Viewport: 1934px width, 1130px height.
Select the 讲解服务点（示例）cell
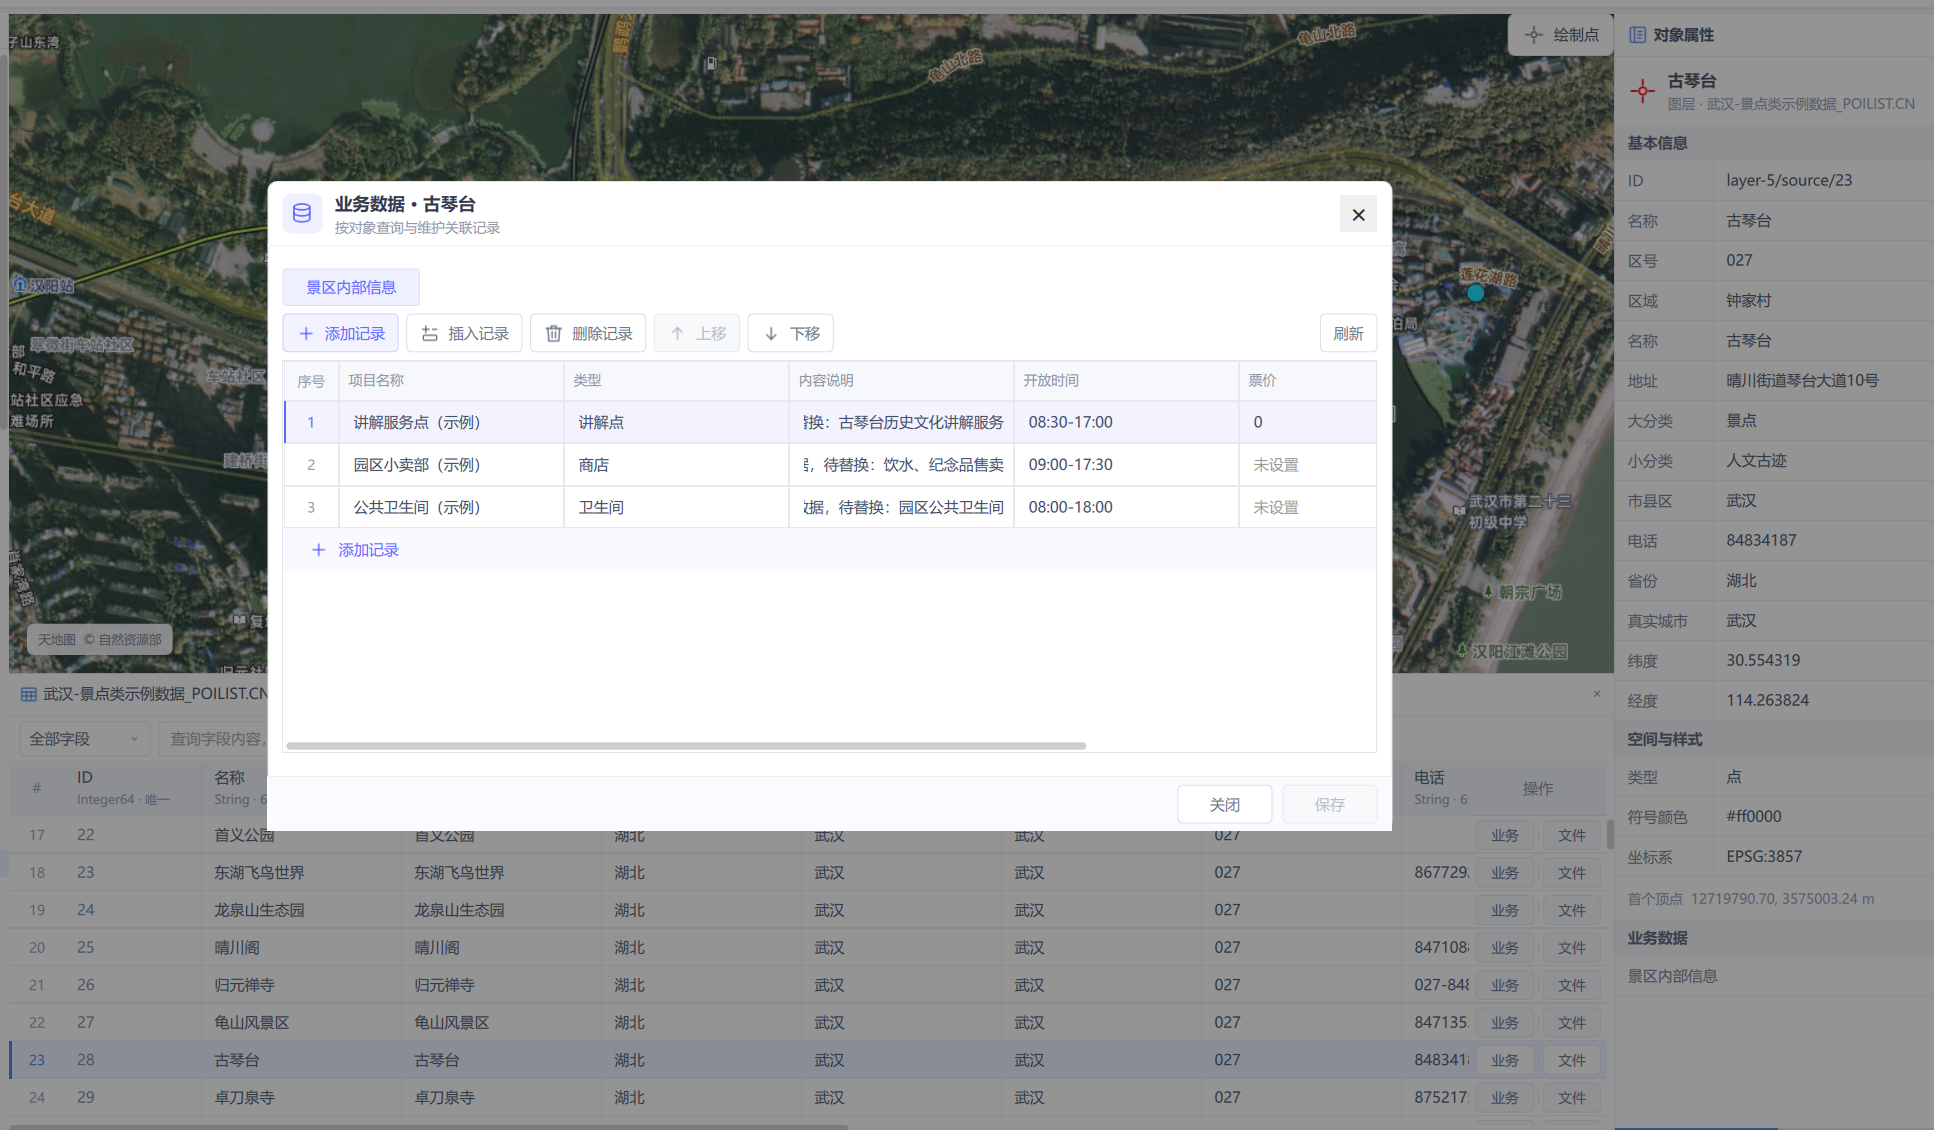pos(451,422)
